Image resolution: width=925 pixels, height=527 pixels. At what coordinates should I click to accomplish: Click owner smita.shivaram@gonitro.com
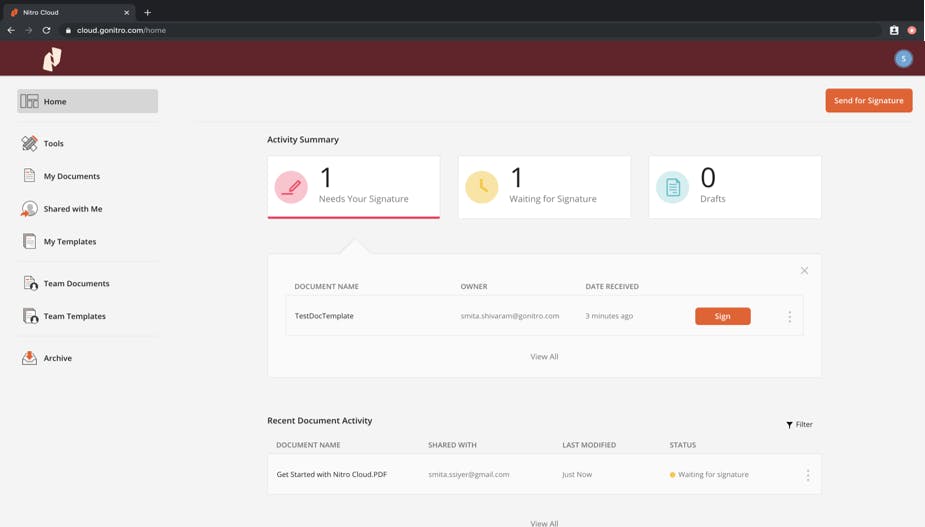(x=510, y=316)
